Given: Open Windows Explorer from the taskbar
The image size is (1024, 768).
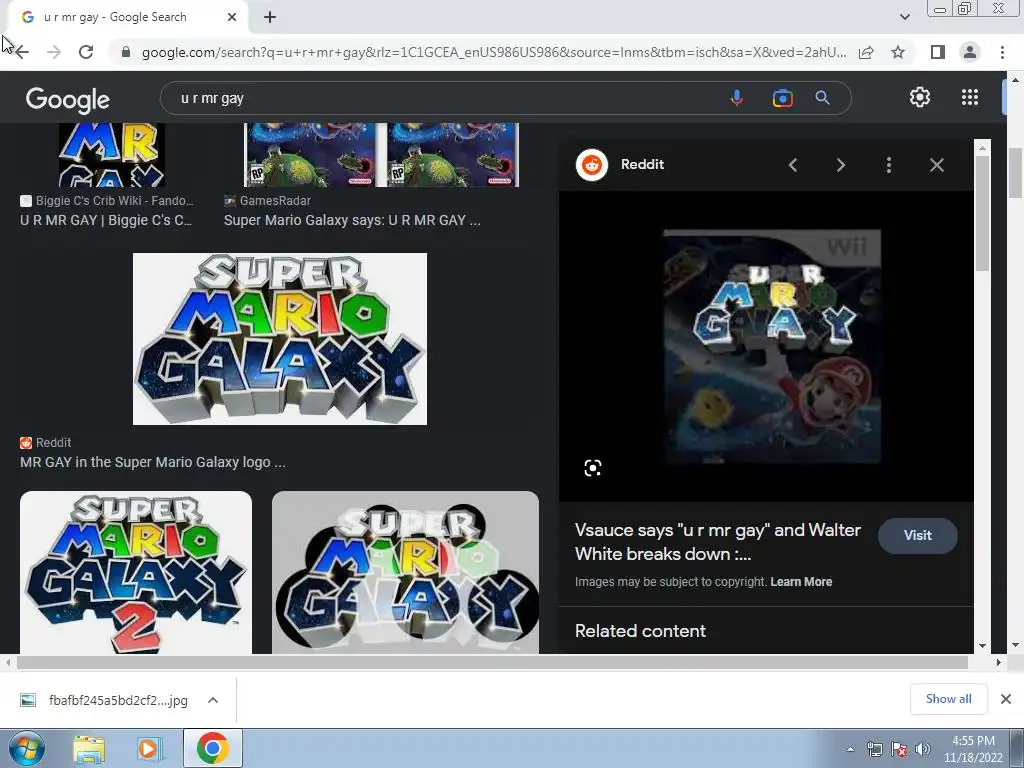Looking at the screenshot, I should 89,748.
